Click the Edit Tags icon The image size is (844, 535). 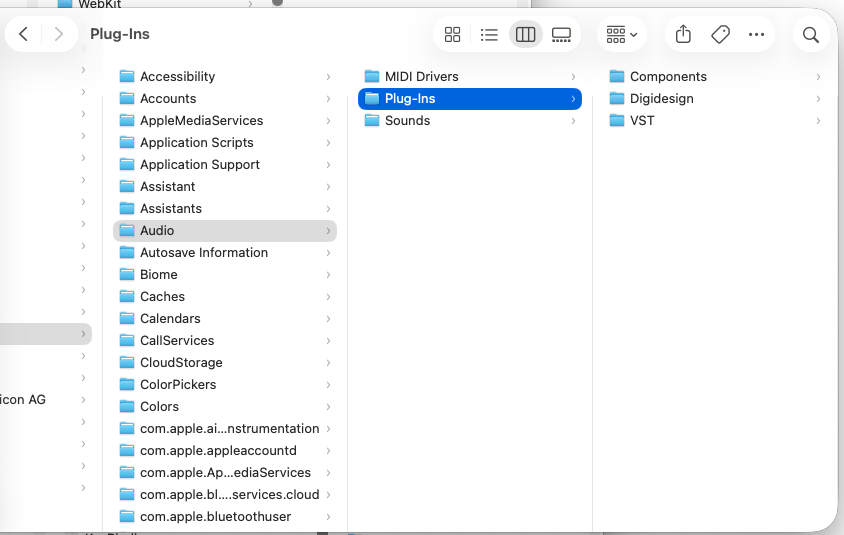coord(720,34)
